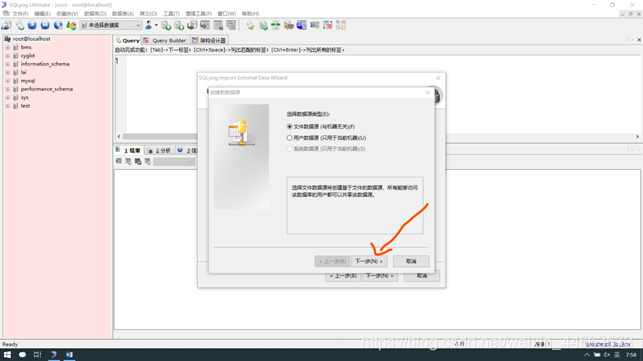Click the first small icon in result toolbar

click(119, 161)
